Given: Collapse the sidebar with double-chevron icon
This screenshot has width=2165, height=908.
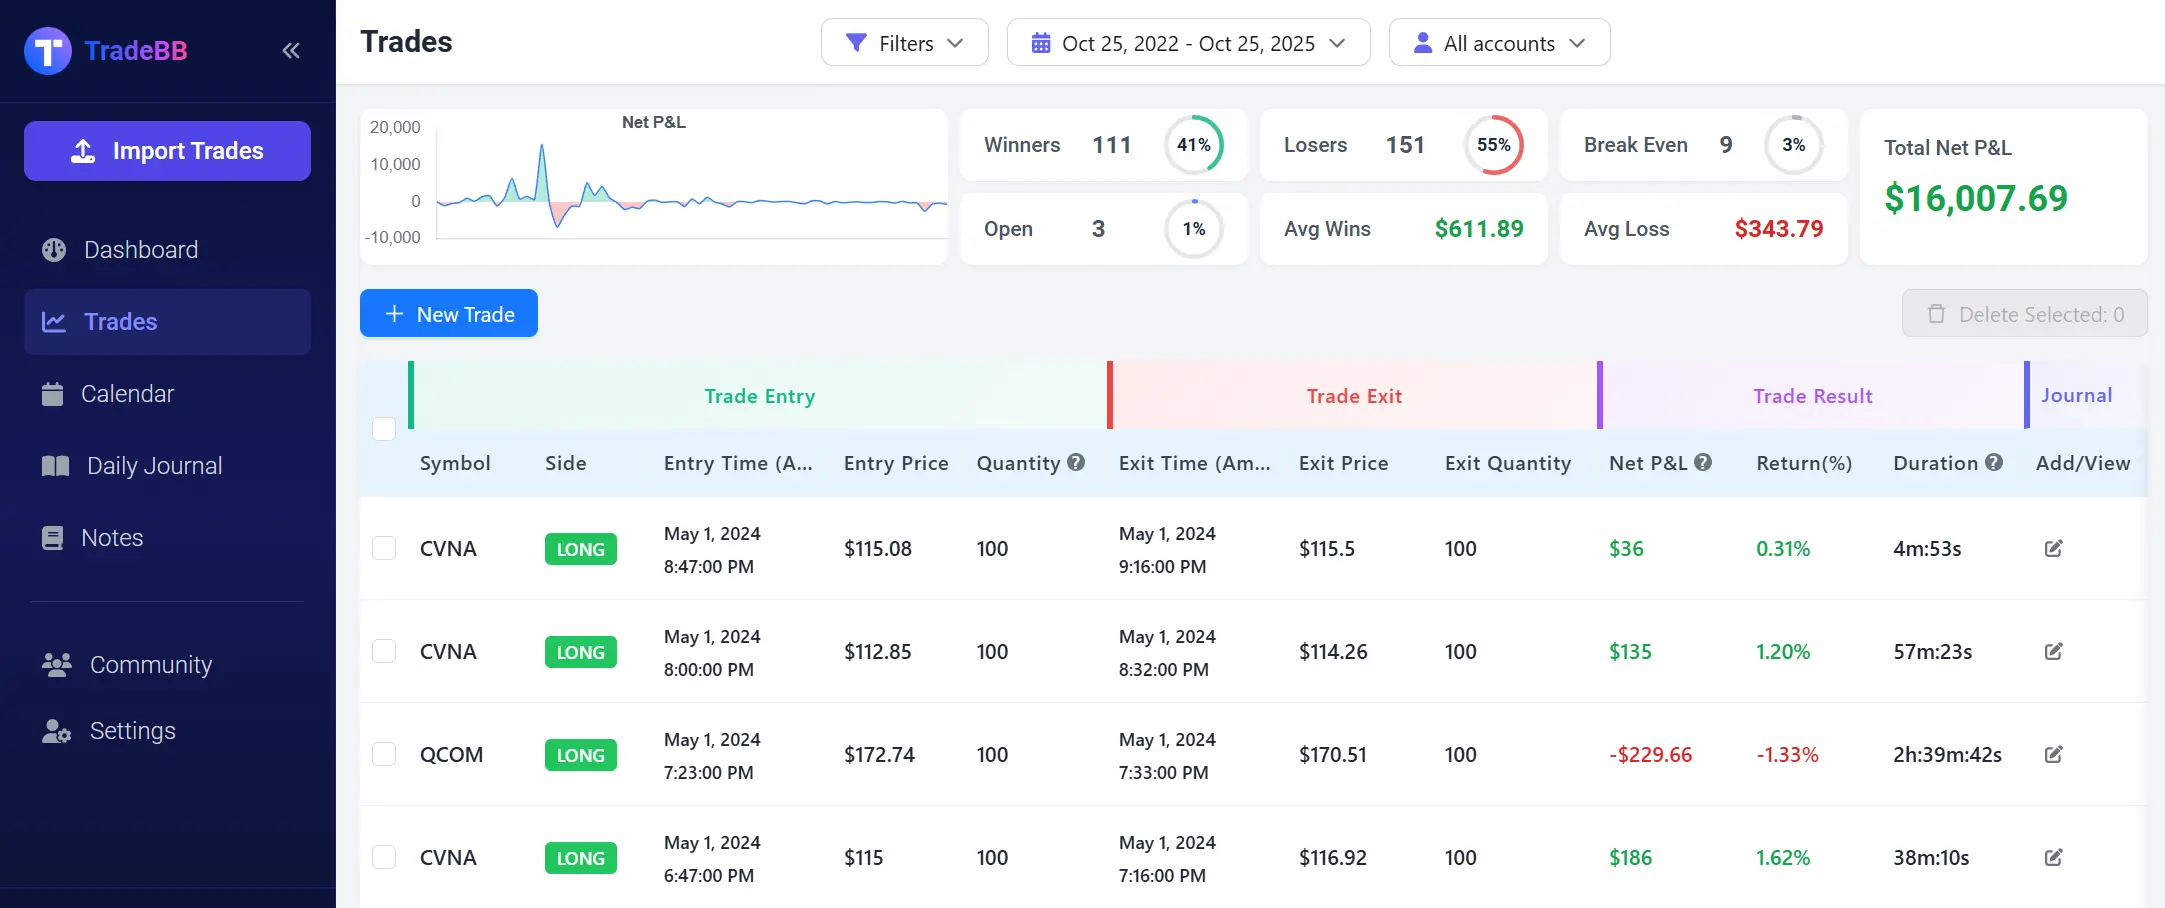Looking at the screenshot, I should coord(291,50).
